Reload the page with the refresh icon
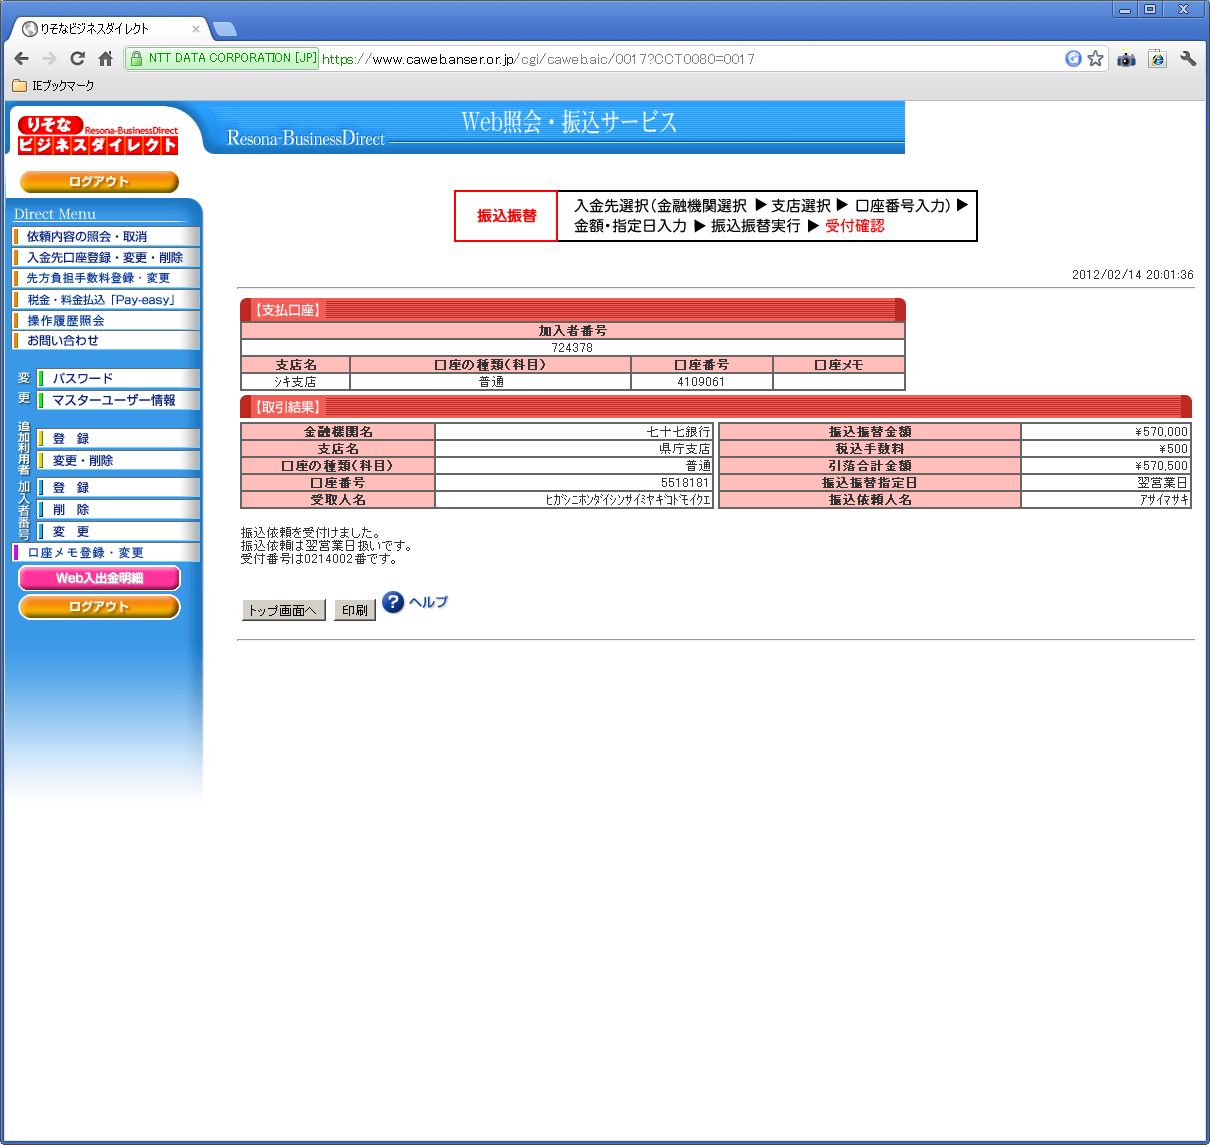This screenshot has width=1210, height=1145. (x=77, y=59)
